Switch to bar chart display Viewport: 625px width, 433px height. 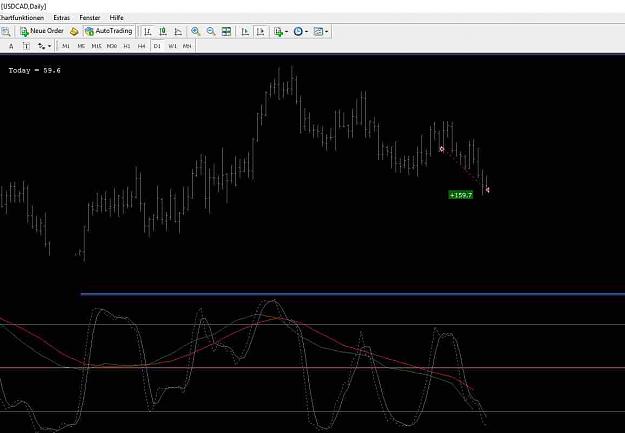(x=147, y=31)
